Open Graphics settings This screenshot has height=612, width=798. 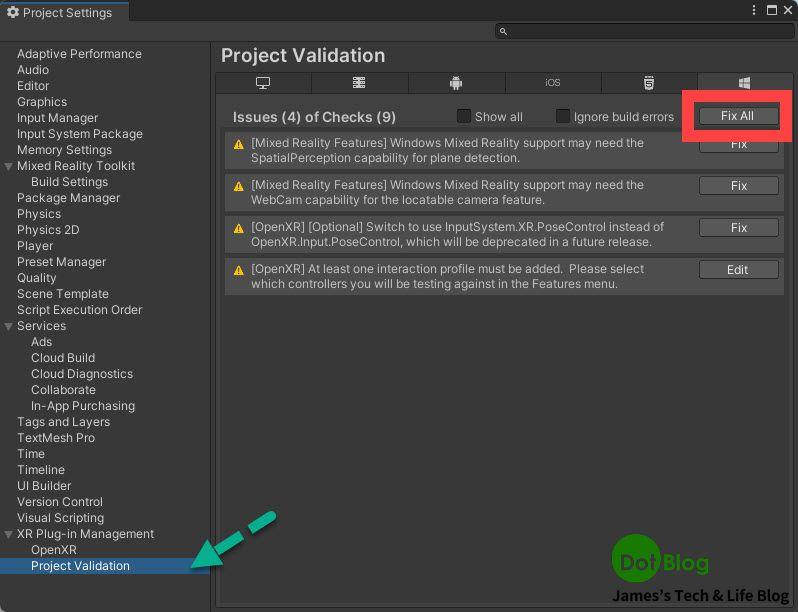click(x=42, y=102)
